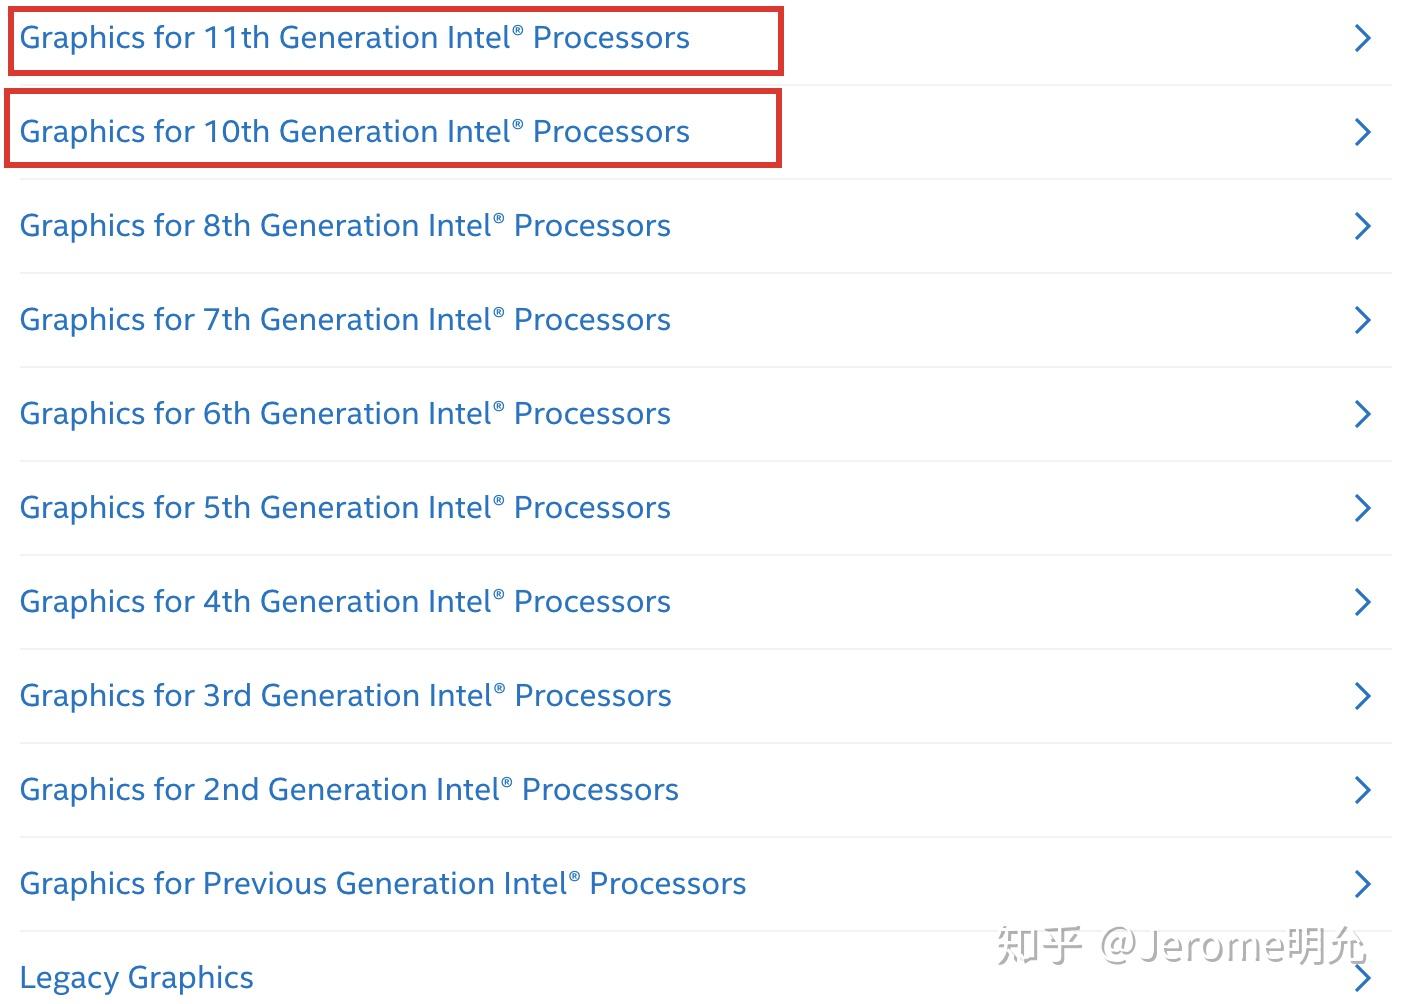Choose Graphics for 2nd Generation Intel Processors
Viewport: 1402px width, 1004px height.
point(349,790)
